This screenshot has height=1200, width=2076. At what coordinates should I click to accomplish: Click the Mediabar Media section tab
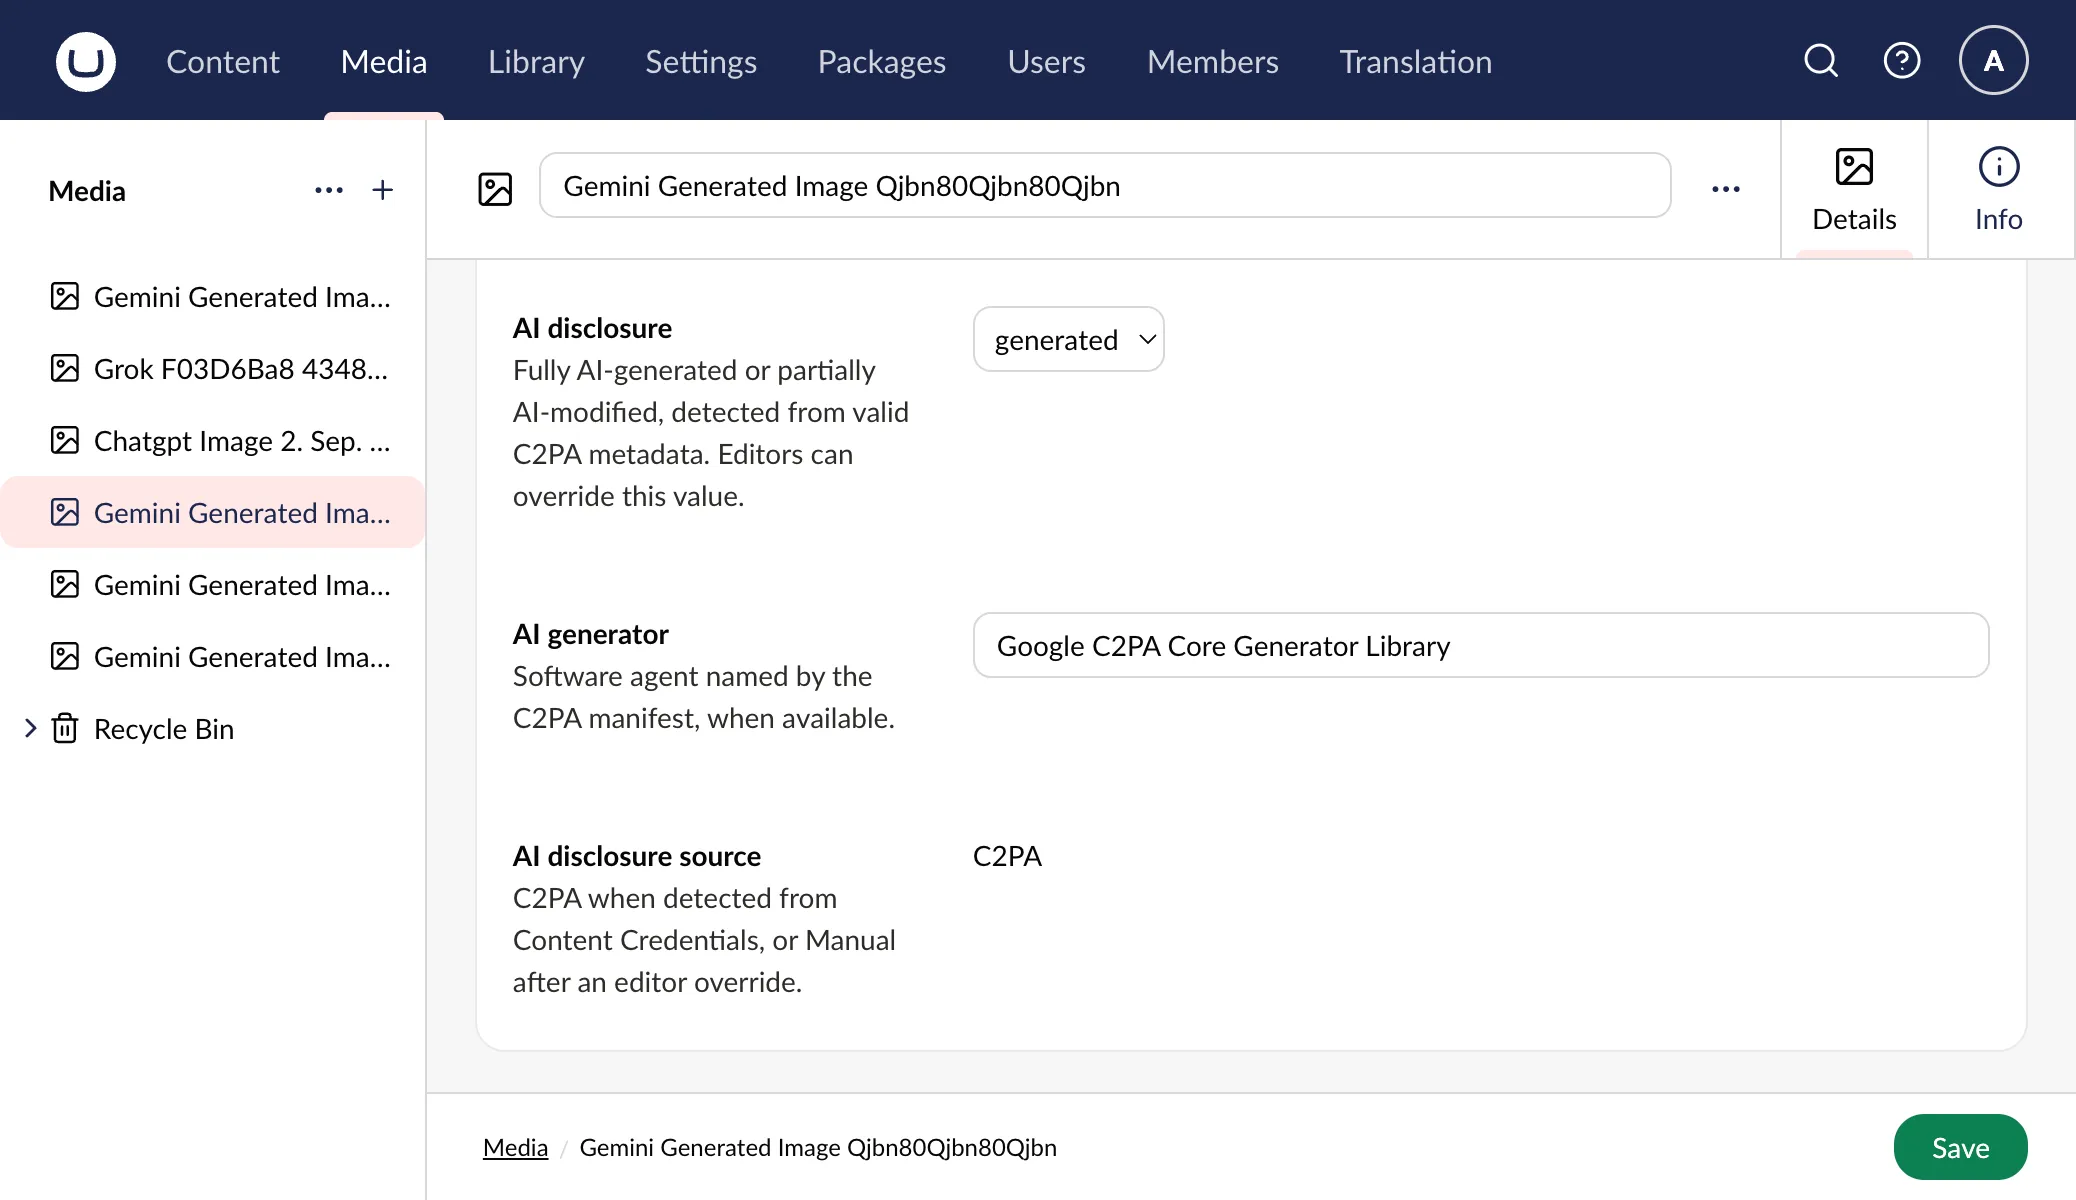pos(383,62)
